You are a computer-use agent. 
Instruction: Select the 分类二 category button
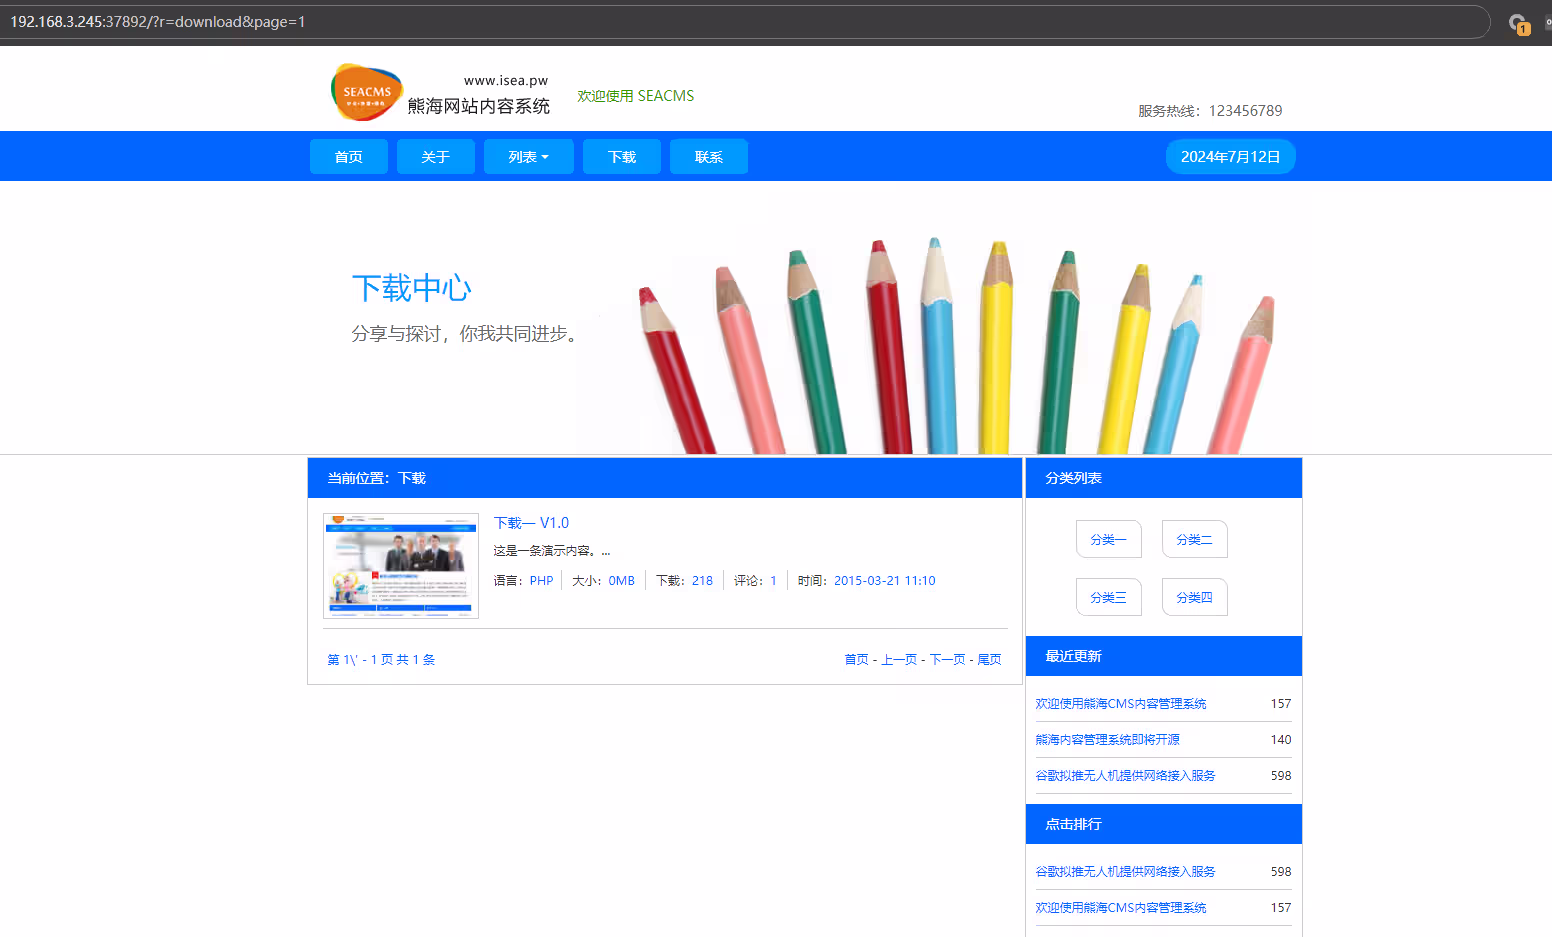(1194, 540)
